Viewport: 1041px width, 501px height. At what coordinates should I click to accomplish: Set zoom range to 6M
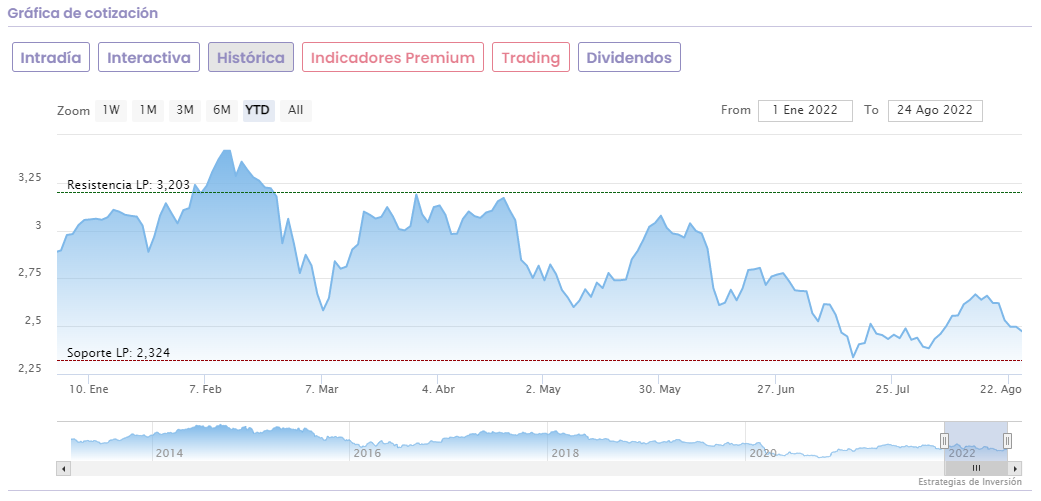pyautogui.click(x=221, y=110)
